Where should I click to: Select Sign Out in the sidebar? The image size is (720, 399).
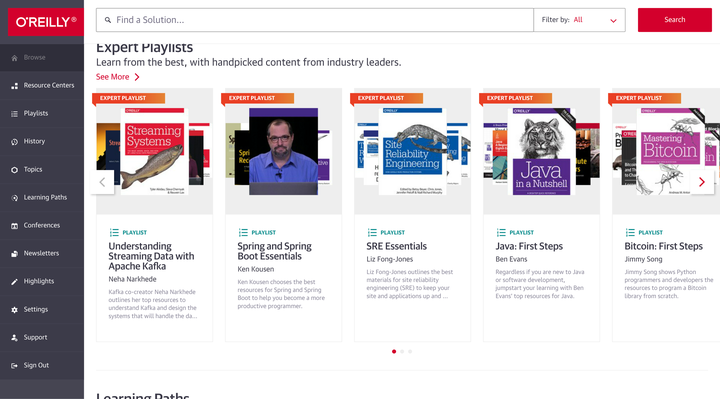42,365
